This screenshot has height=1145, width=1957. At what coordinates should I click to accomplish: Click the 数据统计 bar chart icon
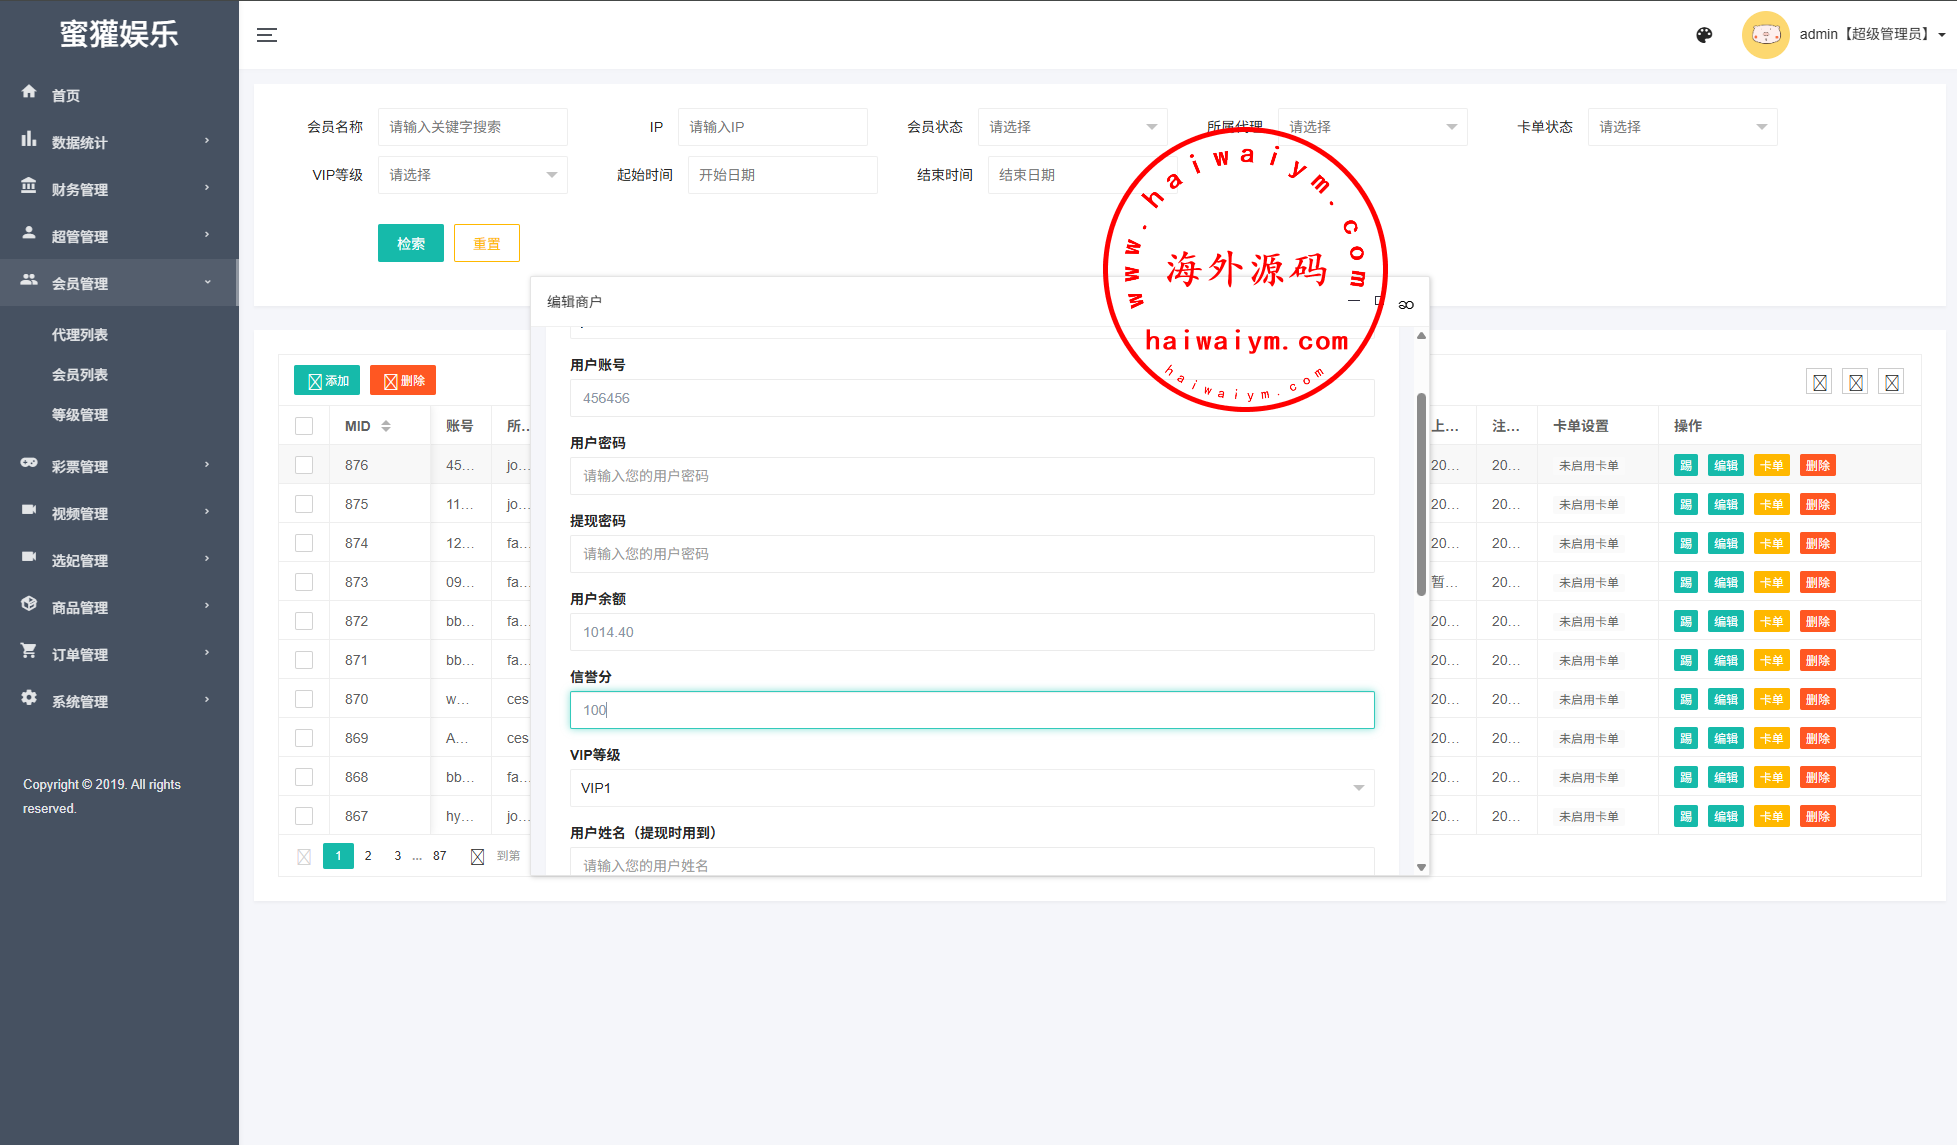point(29,140)
